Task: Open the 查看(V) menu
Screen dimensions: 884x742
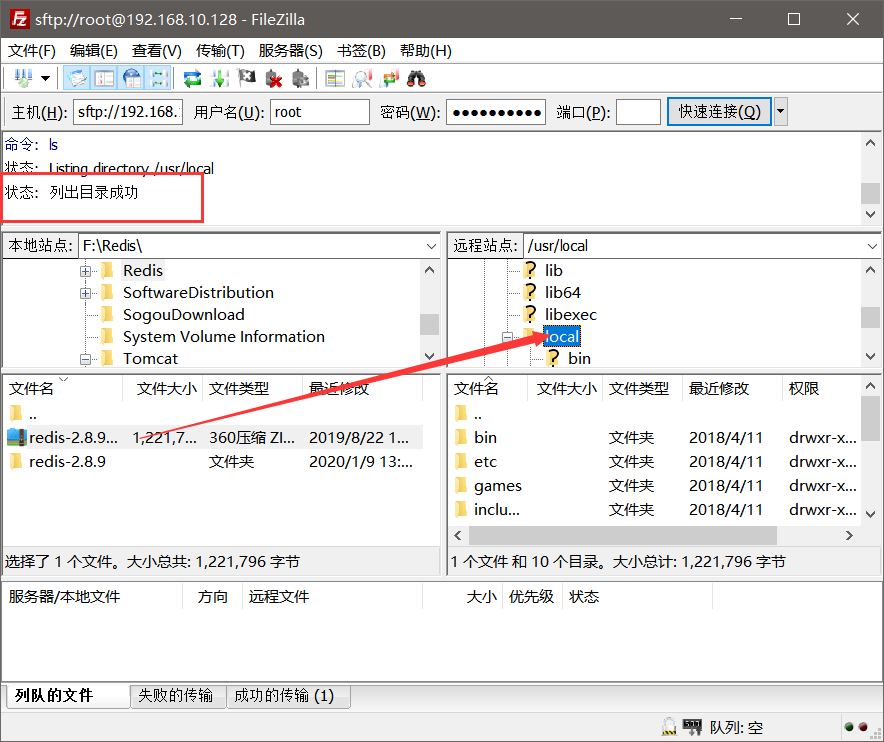Action: (156, 51)
